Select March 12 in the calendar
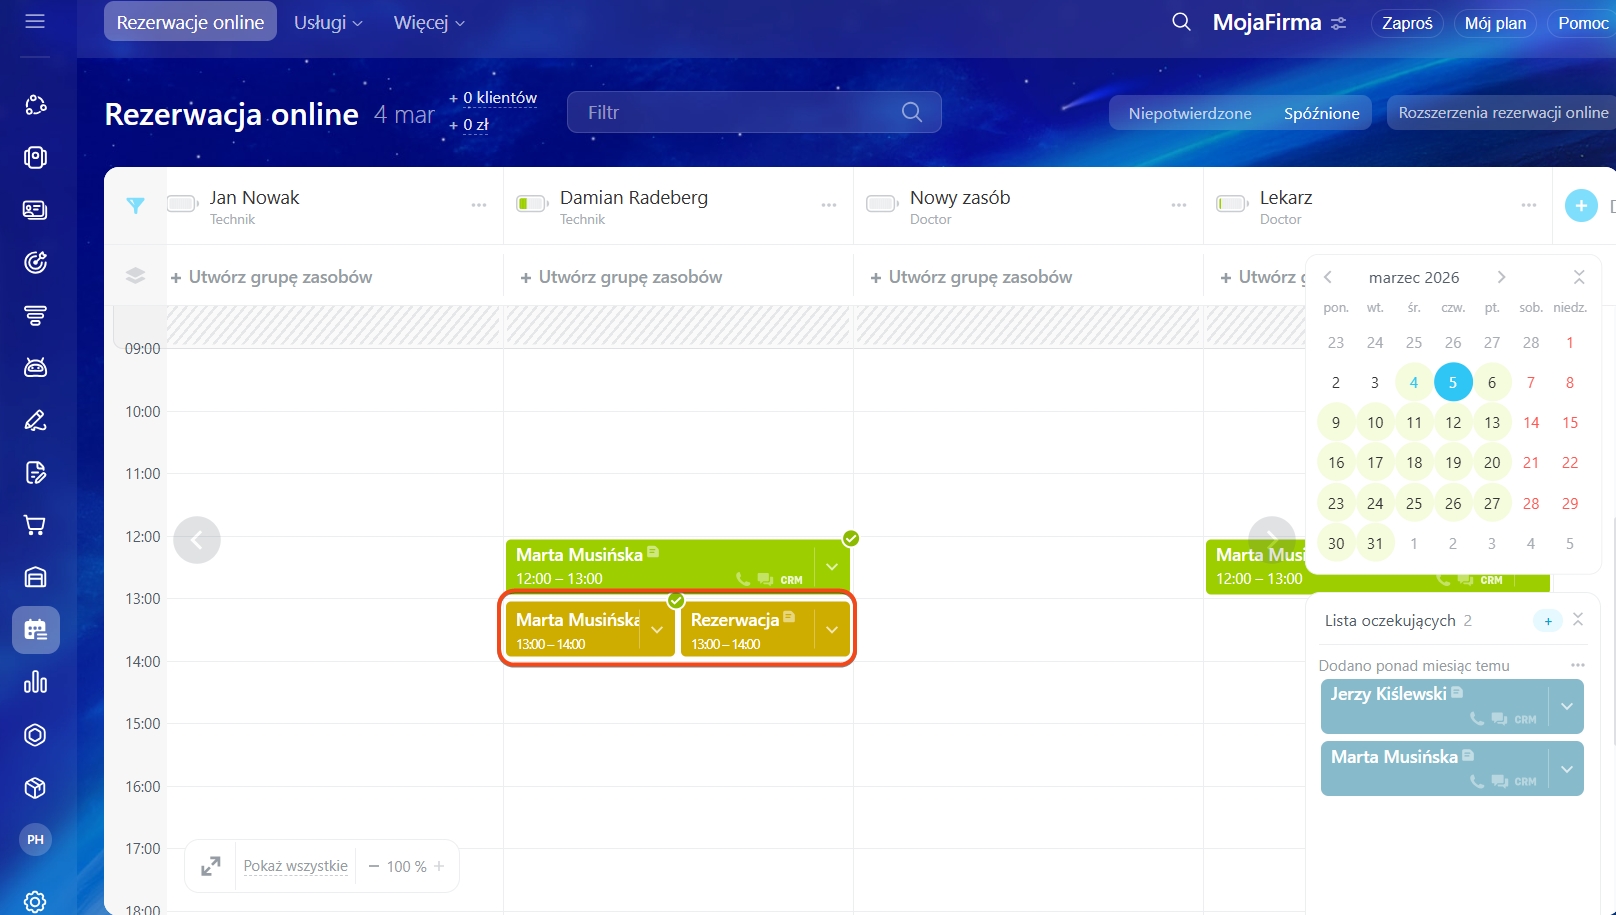Viewport: 1616px width, 915px height. pos(1453,422)
